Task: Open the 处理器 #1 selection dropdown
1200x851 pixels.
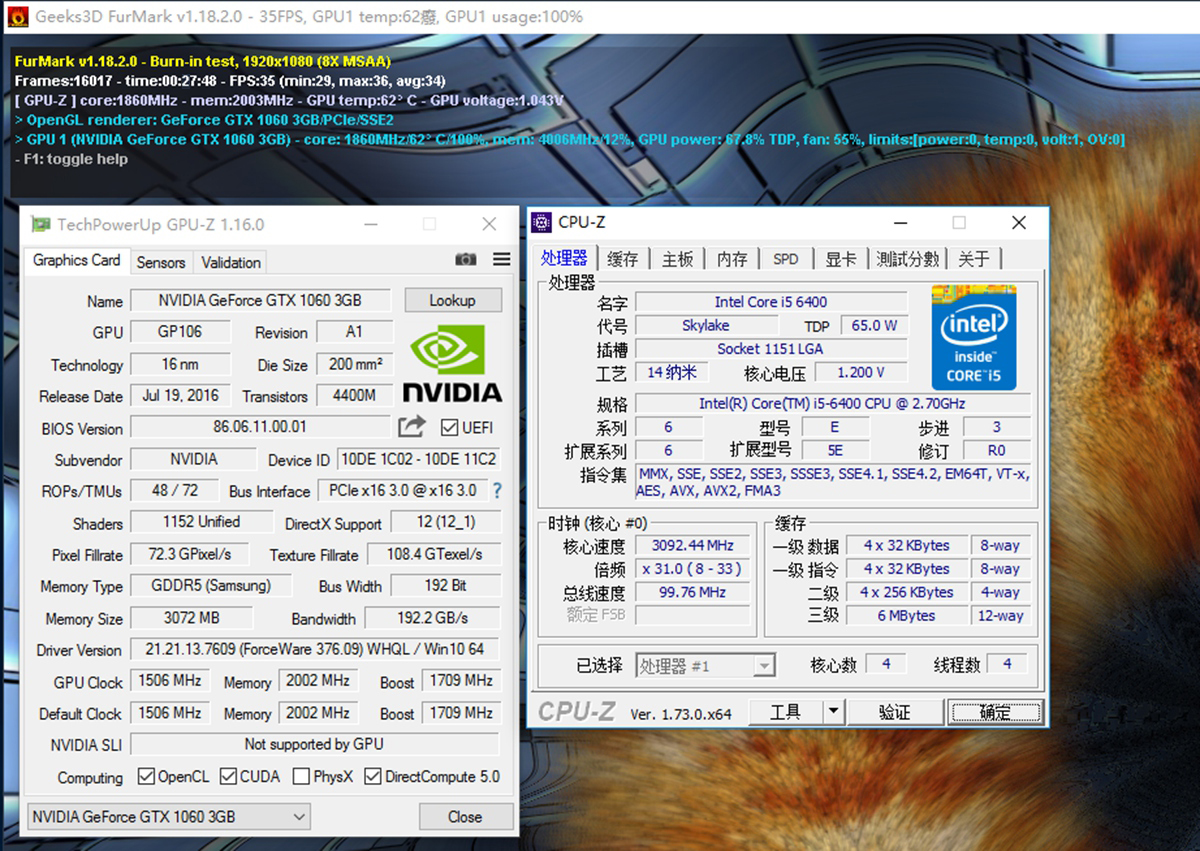Action: tap(764, 665)
